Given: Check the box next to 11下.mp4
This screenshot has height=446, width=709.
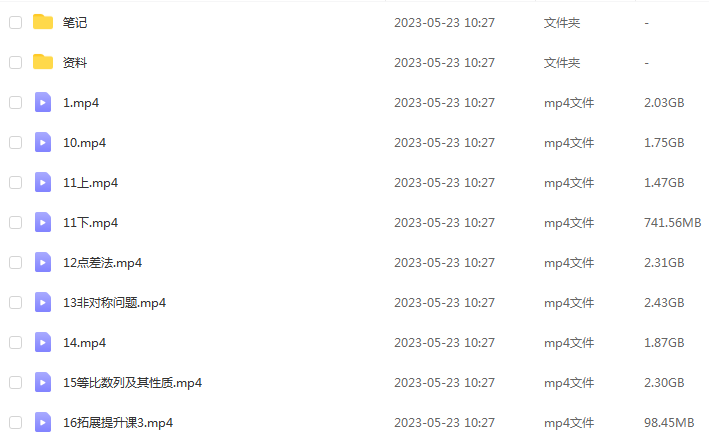Looking at the screenshot, I should click(x=15, y=222).
